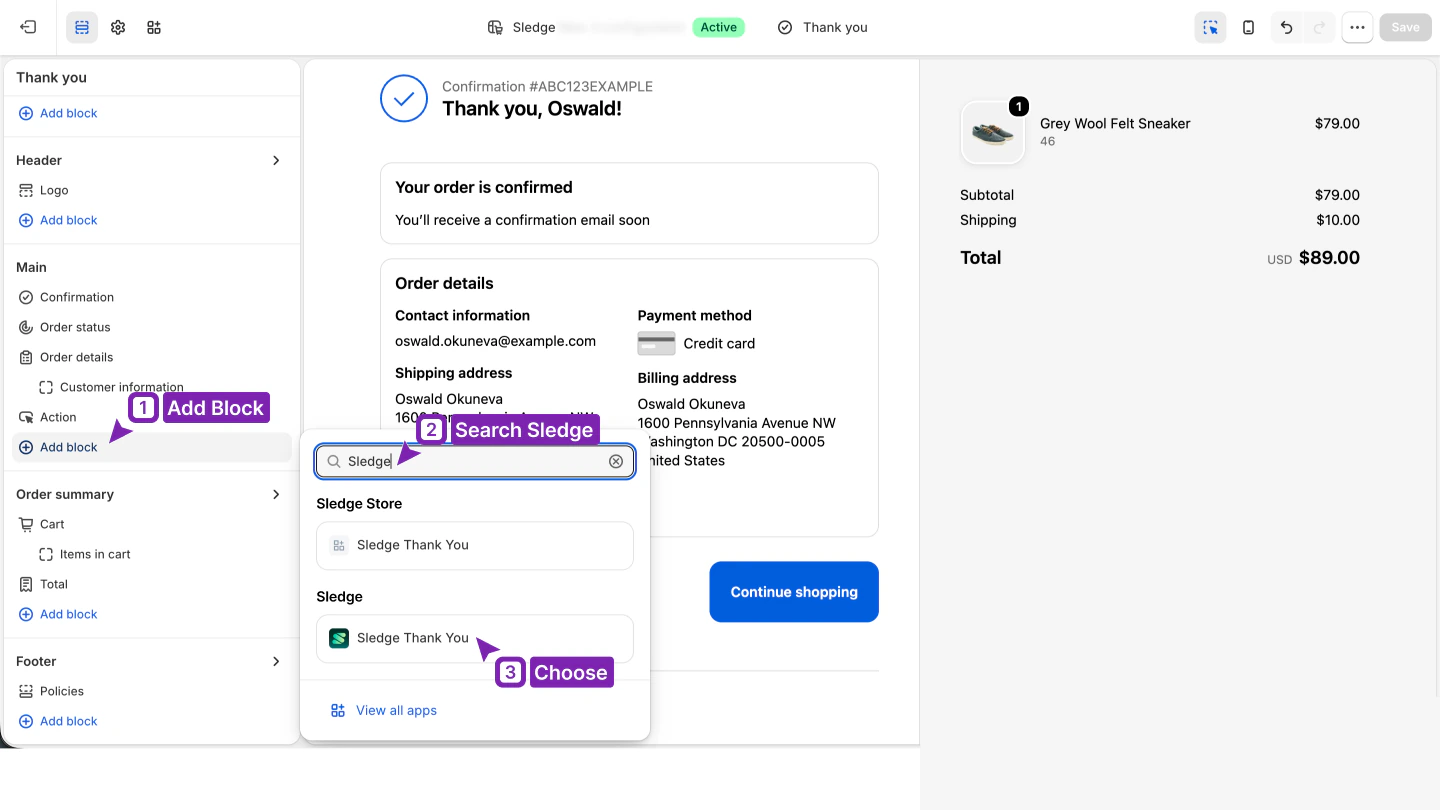Click the Billing address heading
Image resolution: width=1440 pixels, height=810 pixels.
tap(687, 378)
